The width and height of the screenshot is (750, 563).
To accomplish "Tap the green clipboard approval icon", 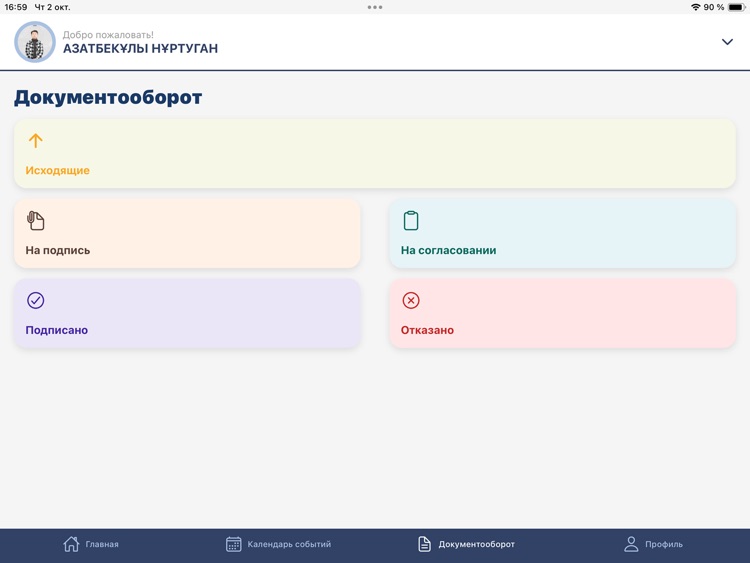I will pyautogui.click(x=411, y=221).
